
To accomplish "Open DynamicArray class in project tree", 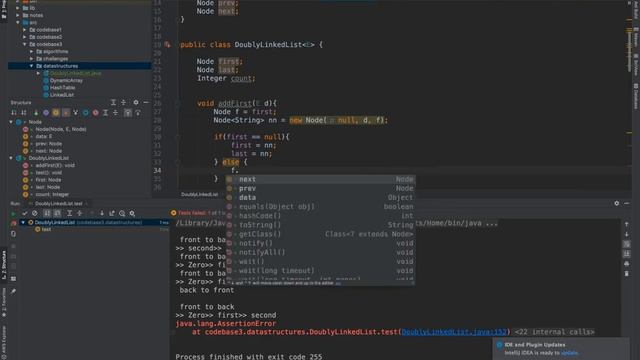I will point(66,80).
